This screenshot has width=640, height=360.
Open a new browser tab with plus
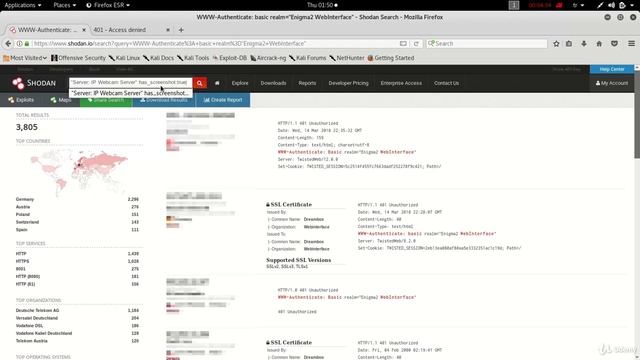pyautogui.click(x=181, y=30)
